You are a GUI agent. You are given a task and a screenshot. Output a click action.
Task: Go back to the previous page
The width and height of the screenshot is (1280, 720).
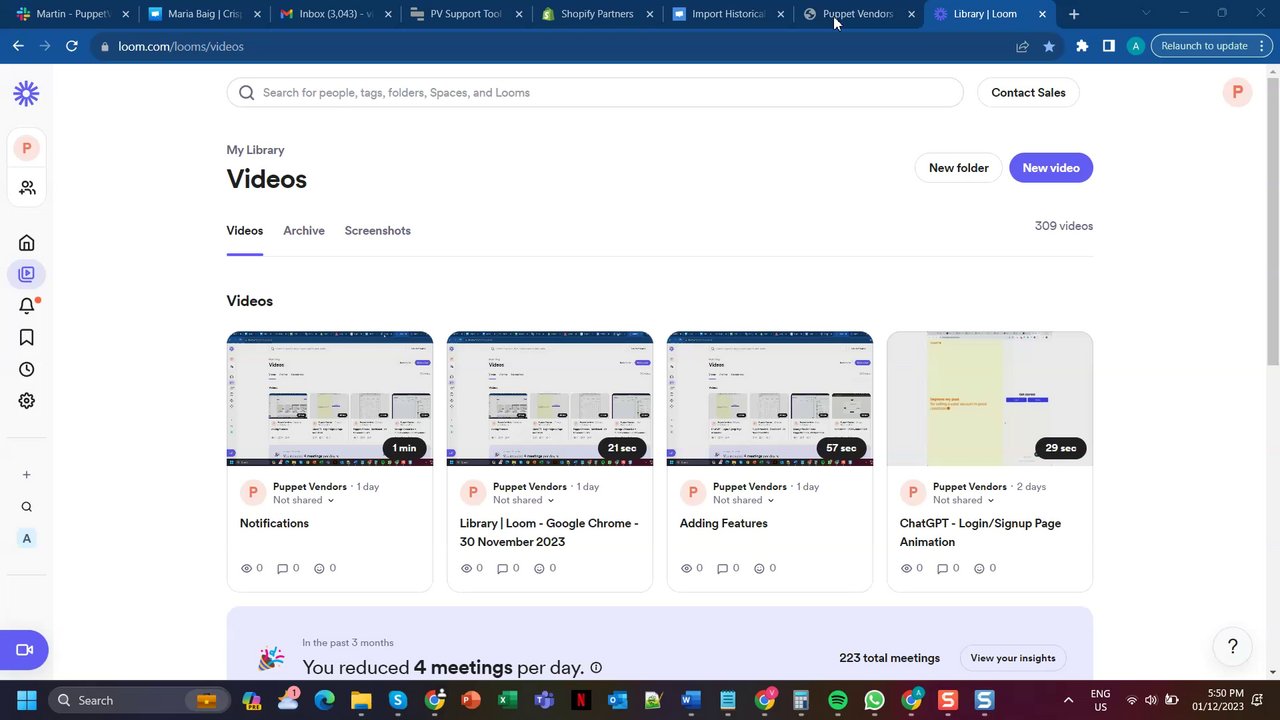tap(18, 46)
